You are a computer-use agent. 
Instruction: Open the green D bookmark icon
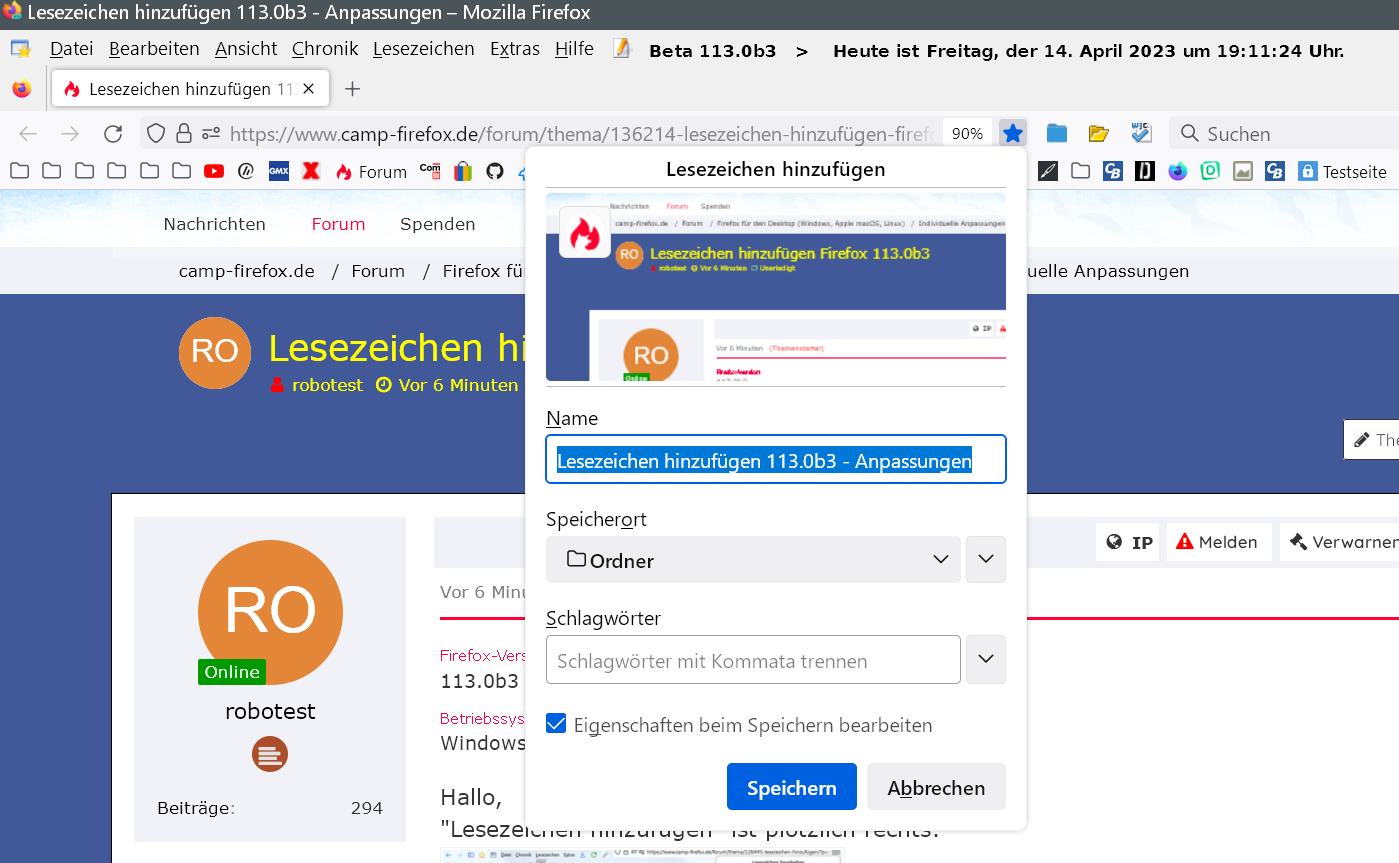[1210, 171]
